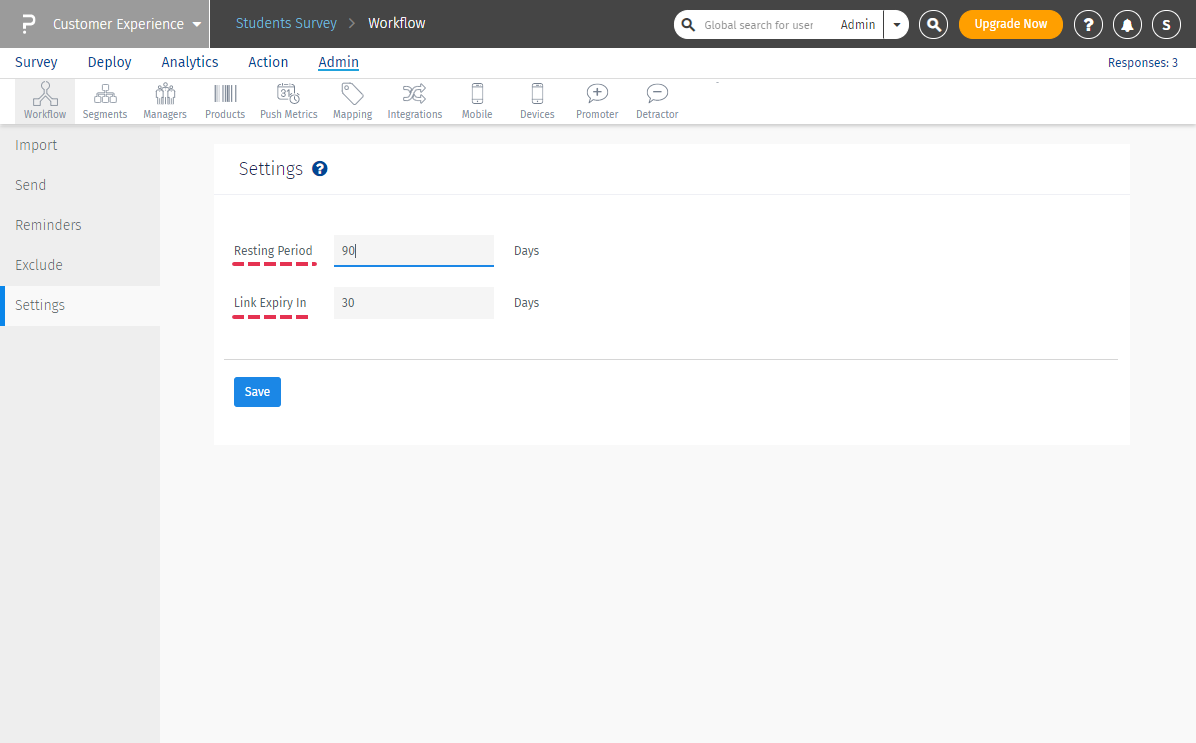This screenshot has height=743, width=1196.
Task: Select the Detractor chat icon
Action: (657, 95)
